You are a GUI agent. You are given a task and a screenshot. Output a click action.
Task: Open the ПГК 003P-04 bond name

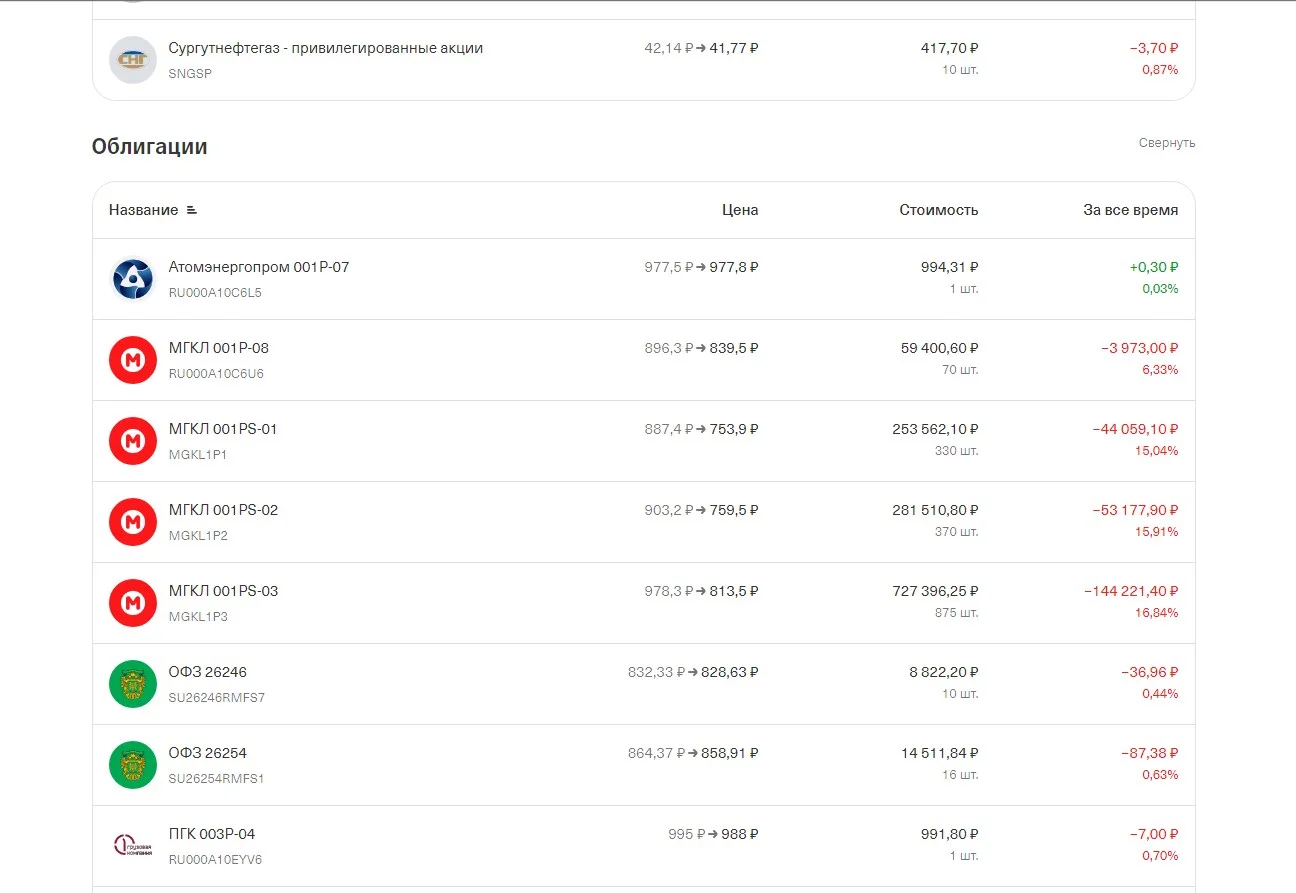(212, 834)
